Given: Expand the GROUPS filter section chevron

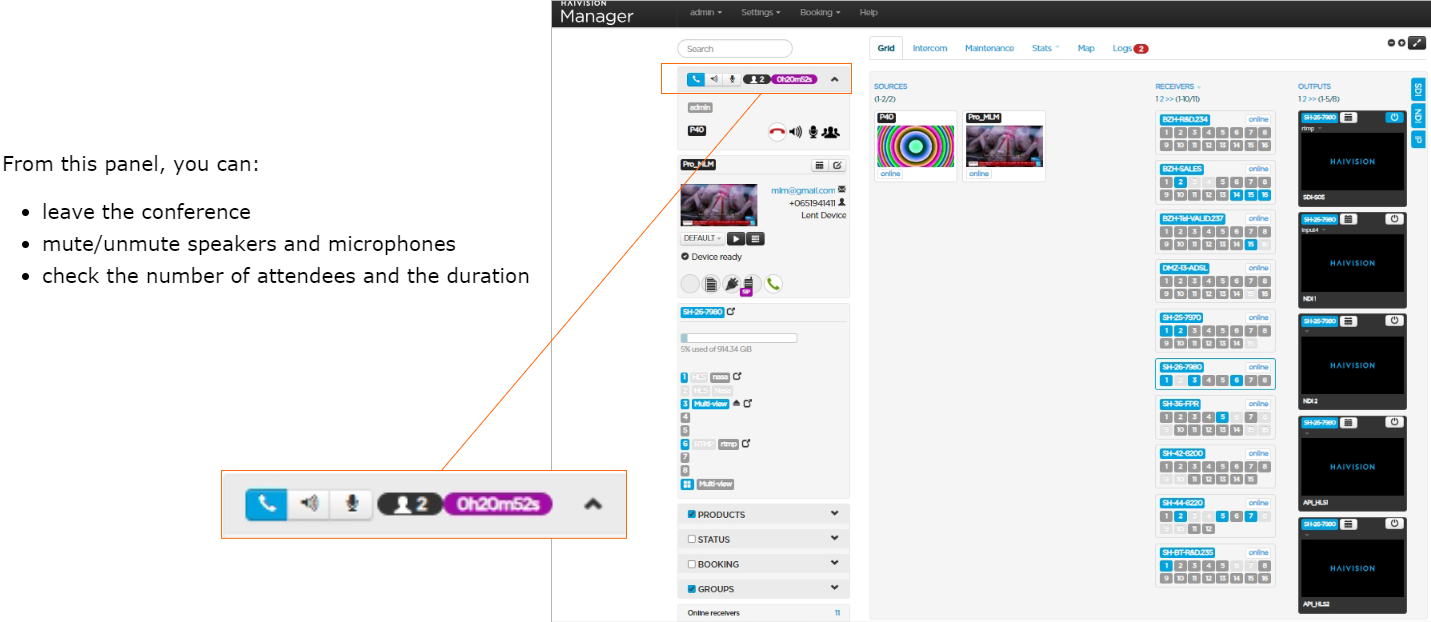Looking at the screenshot, I should (834, 589).
